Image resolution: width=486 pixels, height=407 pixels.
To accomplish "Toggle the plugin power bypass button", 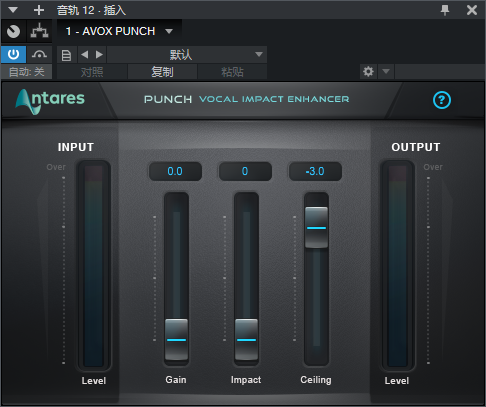I will click(x=13, y=54).
